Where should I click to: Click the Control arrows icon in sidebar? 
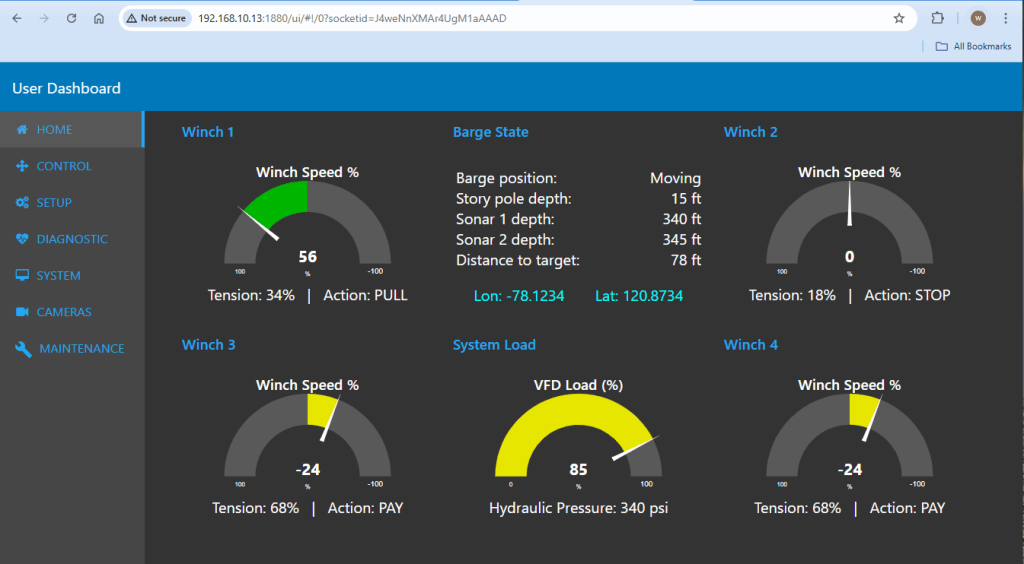click(x=22, y=166)
